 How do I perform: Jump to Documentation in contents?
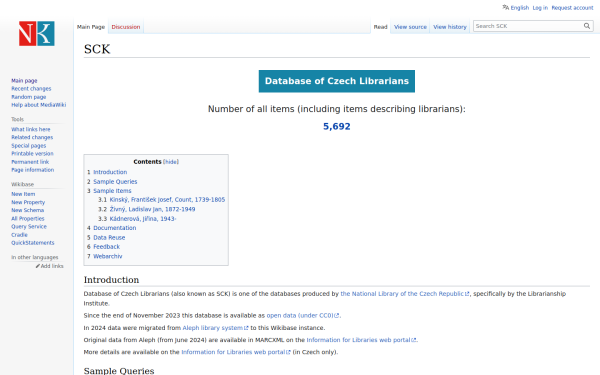(115, 228)
